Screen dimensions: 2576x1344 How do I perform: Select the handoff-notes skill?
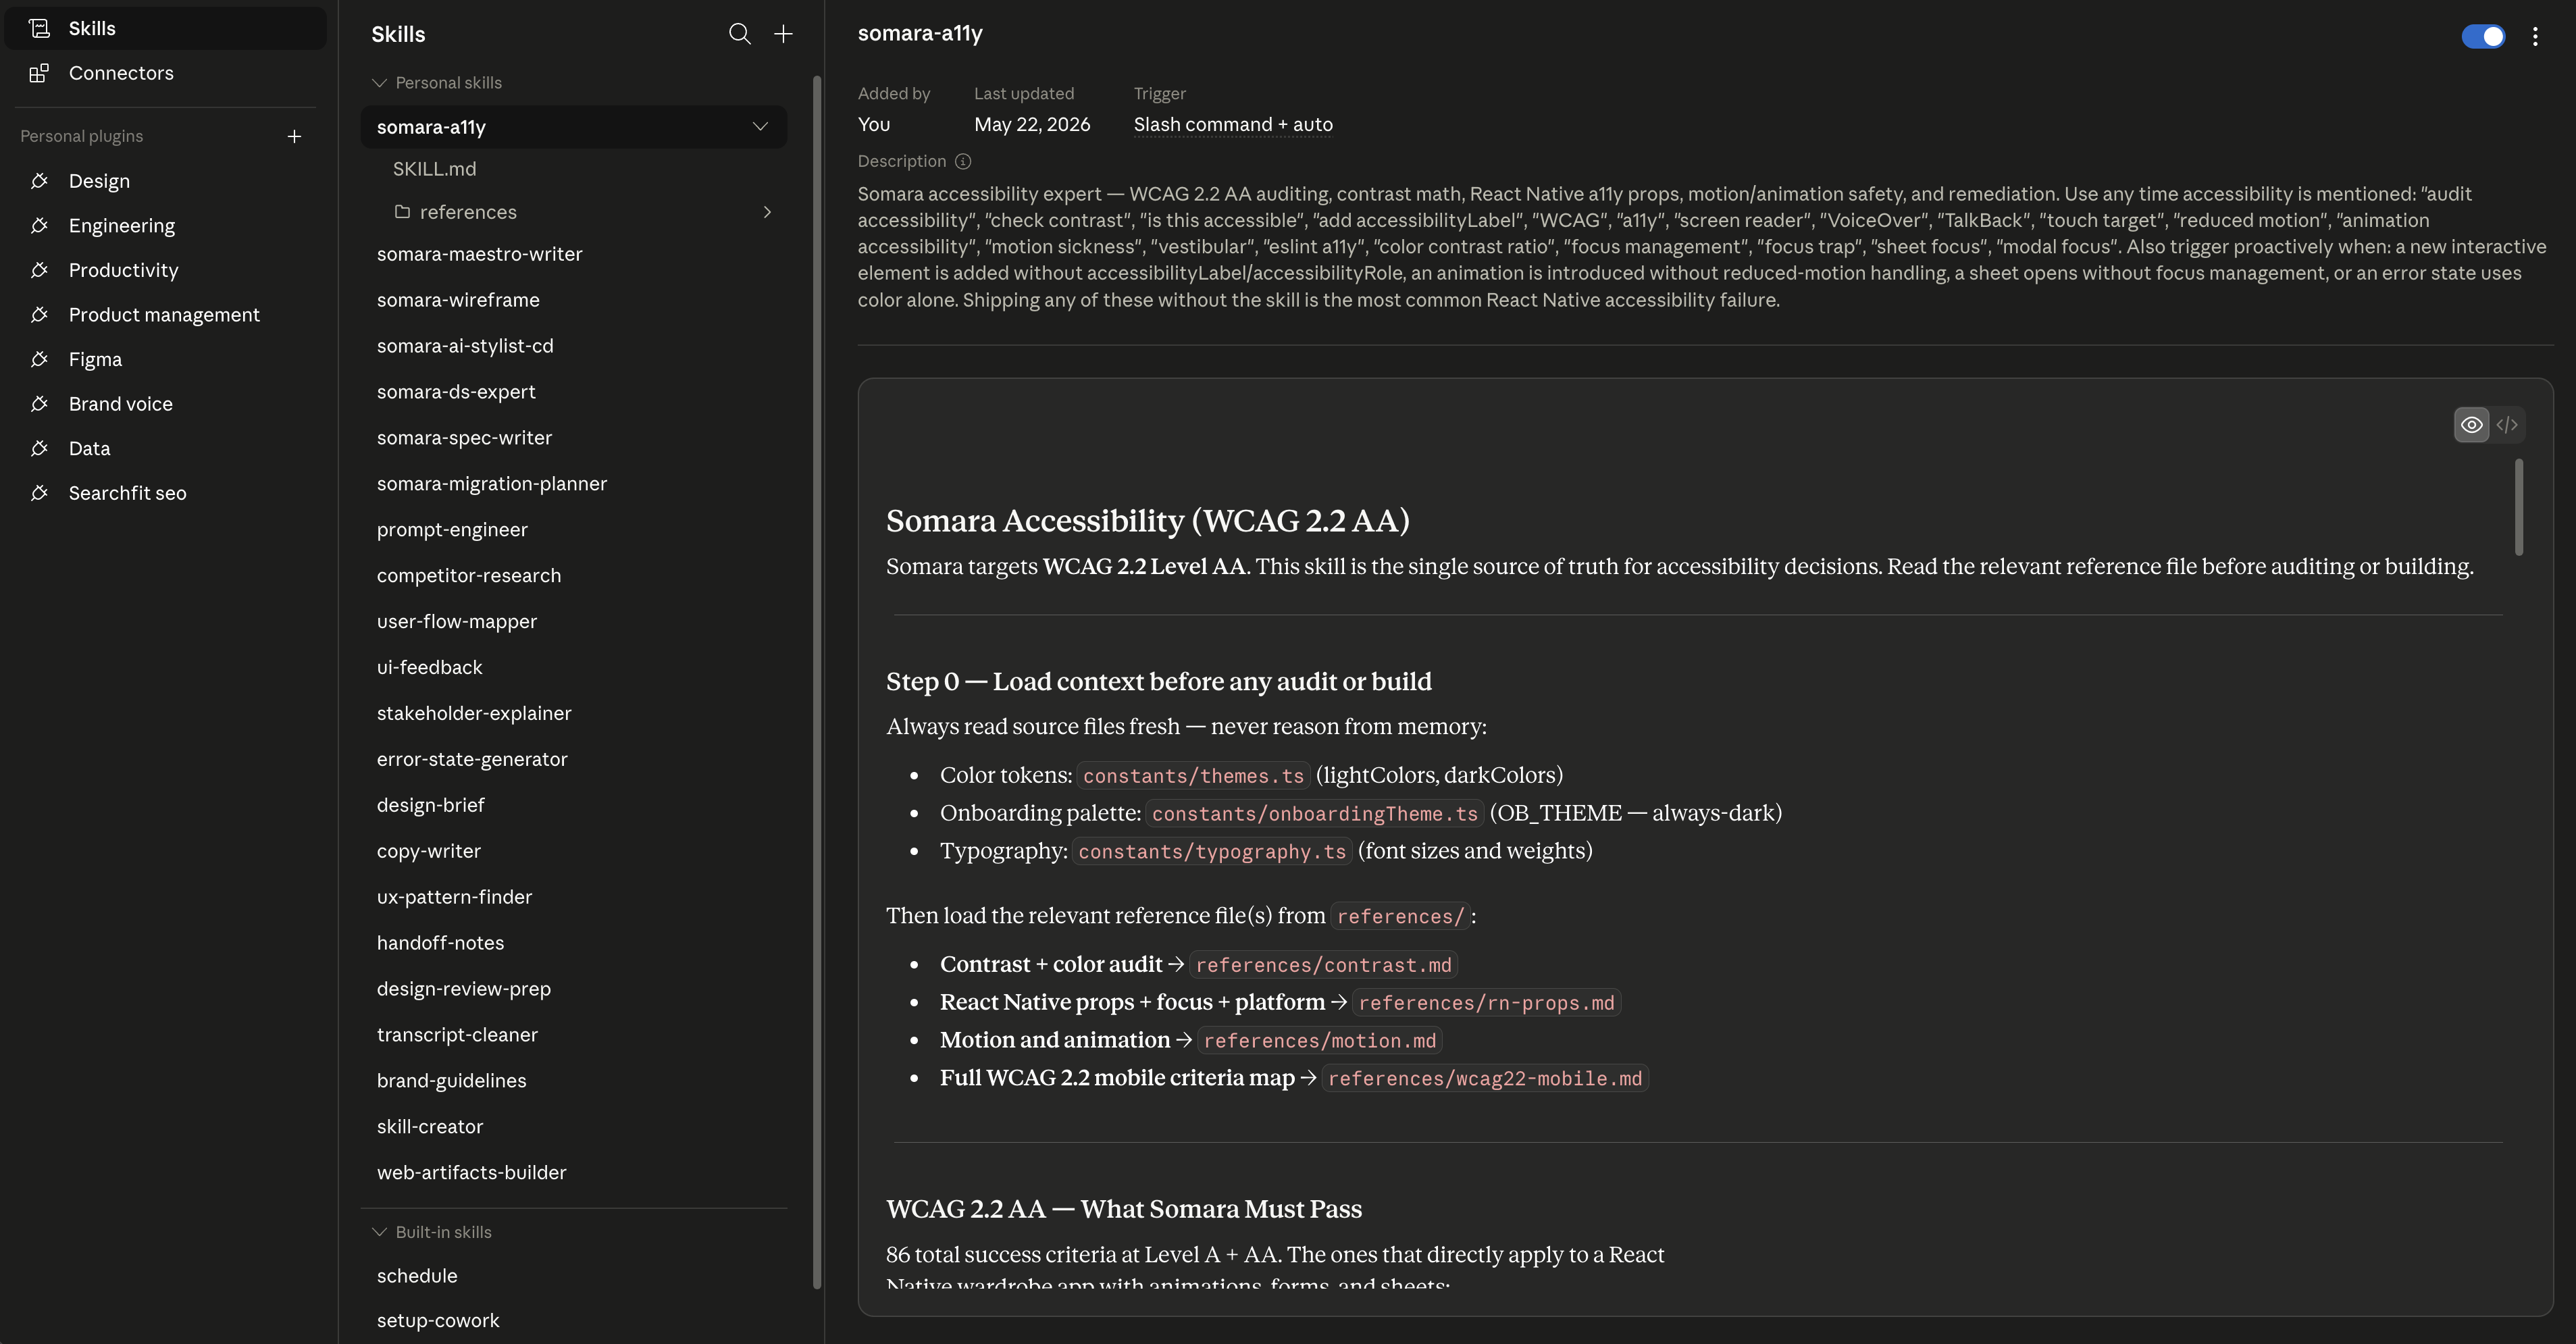tap(574, 943)
